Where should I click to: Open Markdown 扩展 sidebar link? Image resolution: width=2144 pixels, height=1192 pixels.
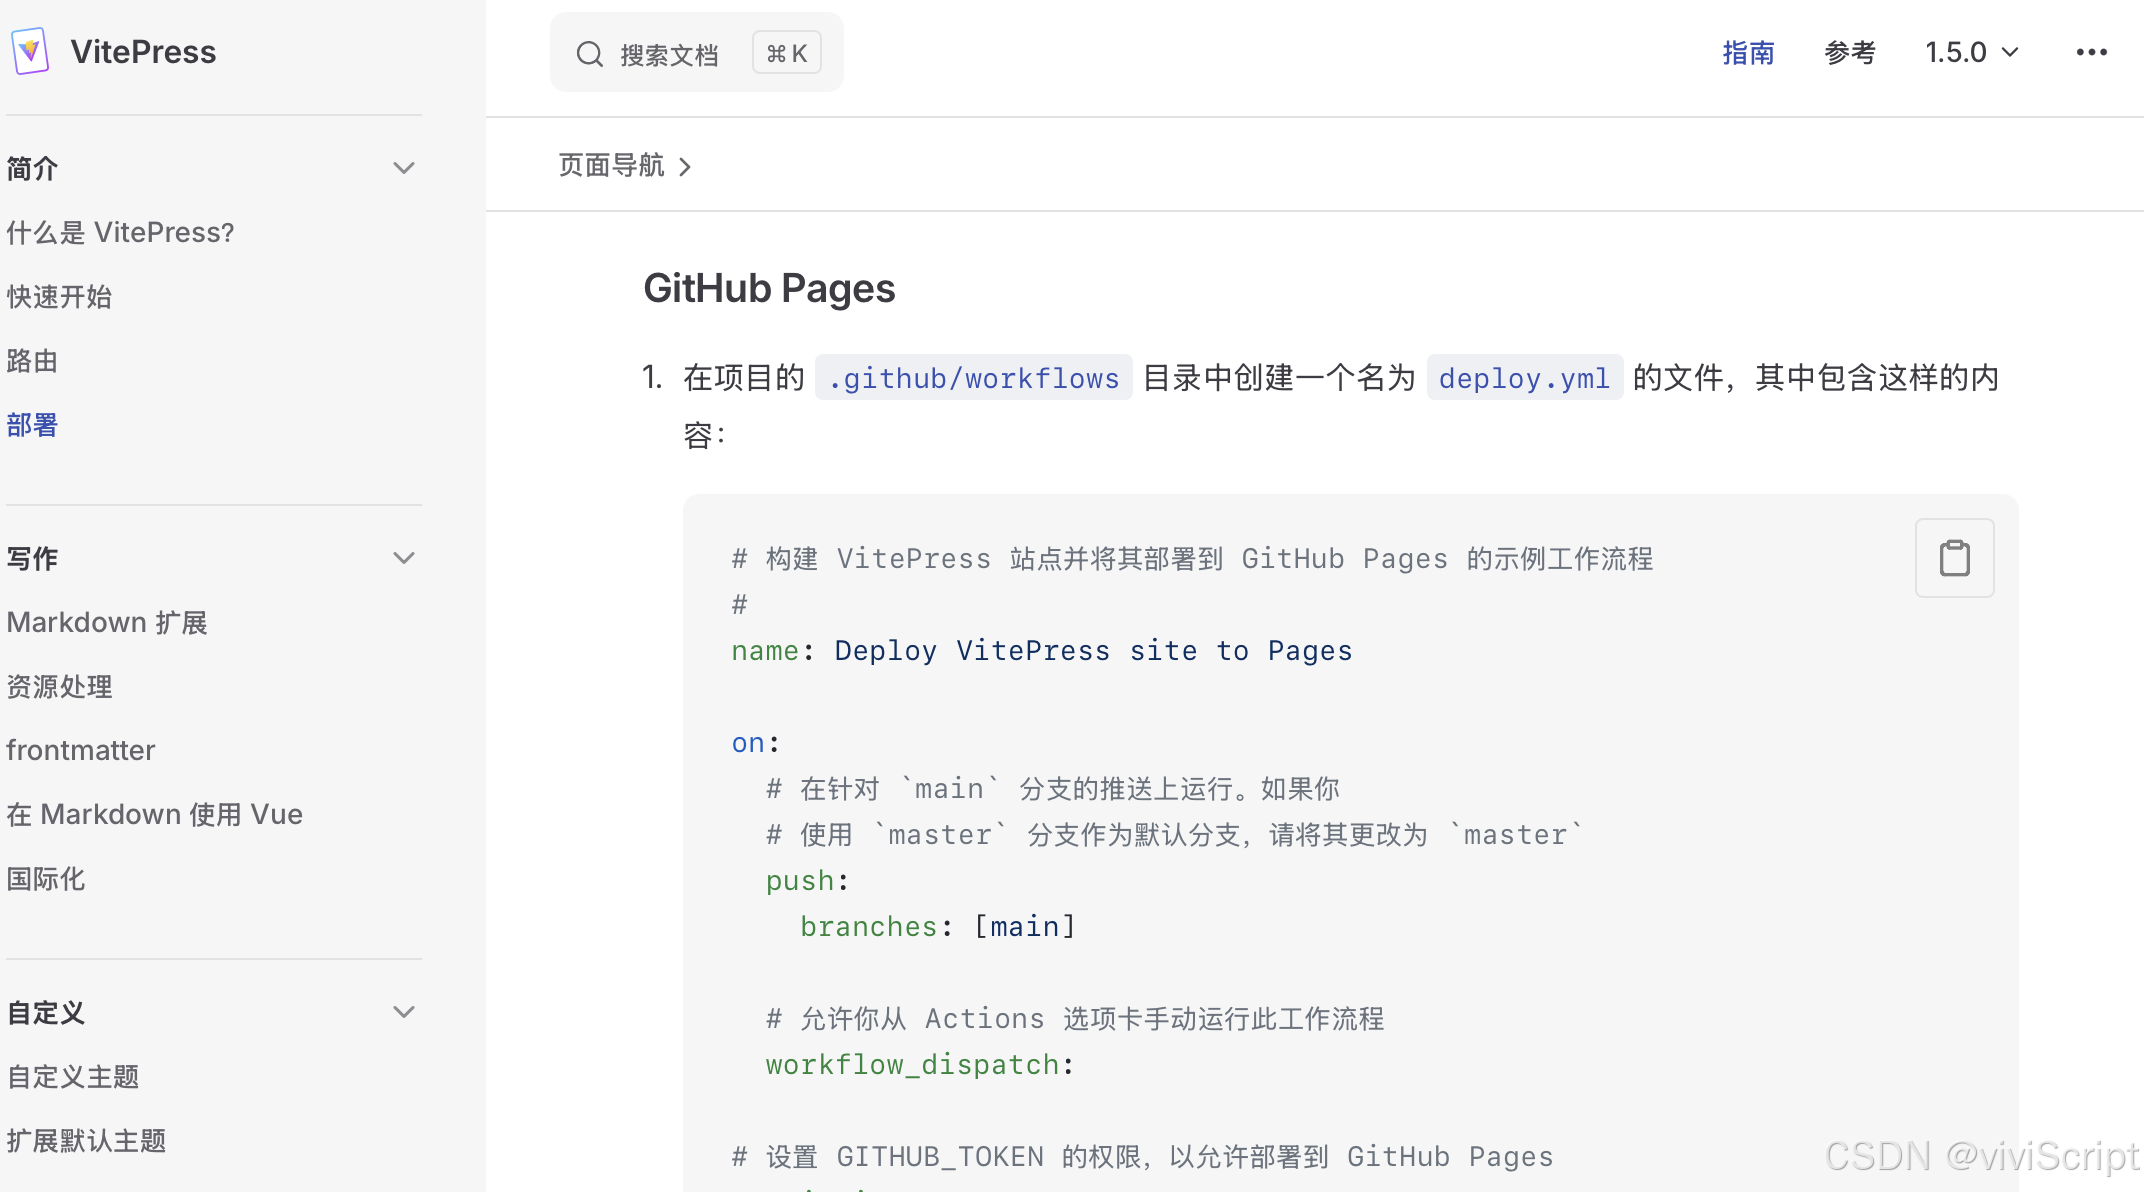pos(107,622)
